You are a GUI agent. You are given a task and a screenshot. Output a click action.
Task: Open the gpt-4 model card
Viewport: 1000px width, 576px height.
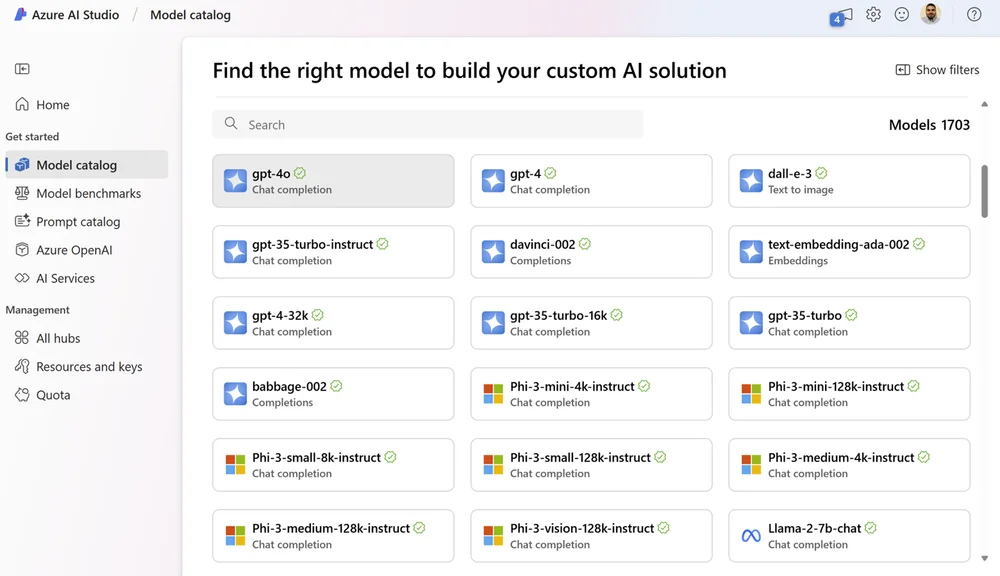(x=591, y=181)
